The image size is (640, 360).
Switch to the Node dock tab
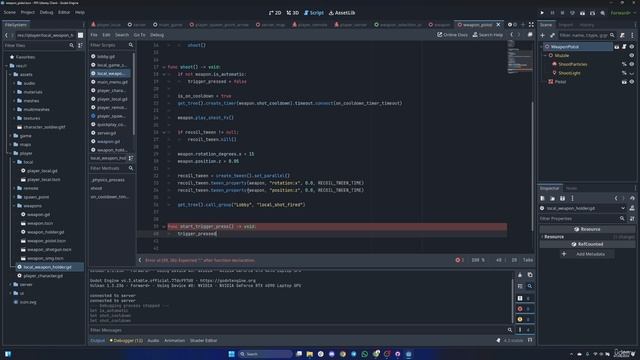tap(571, 188)
